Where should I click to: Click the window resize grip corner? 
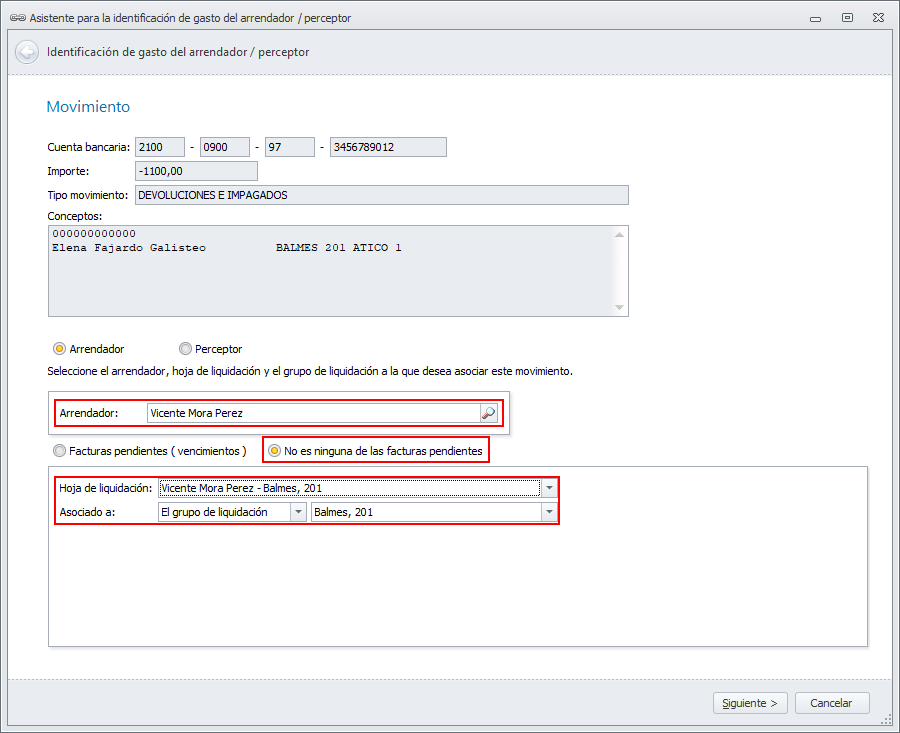887,720
